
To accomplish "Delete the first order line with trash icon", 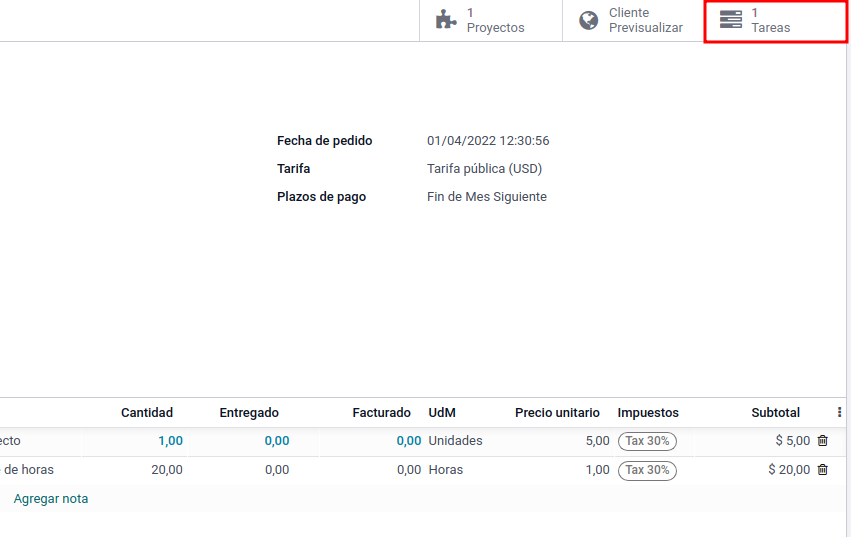I will pyautogui.click(x=823, y=441).
